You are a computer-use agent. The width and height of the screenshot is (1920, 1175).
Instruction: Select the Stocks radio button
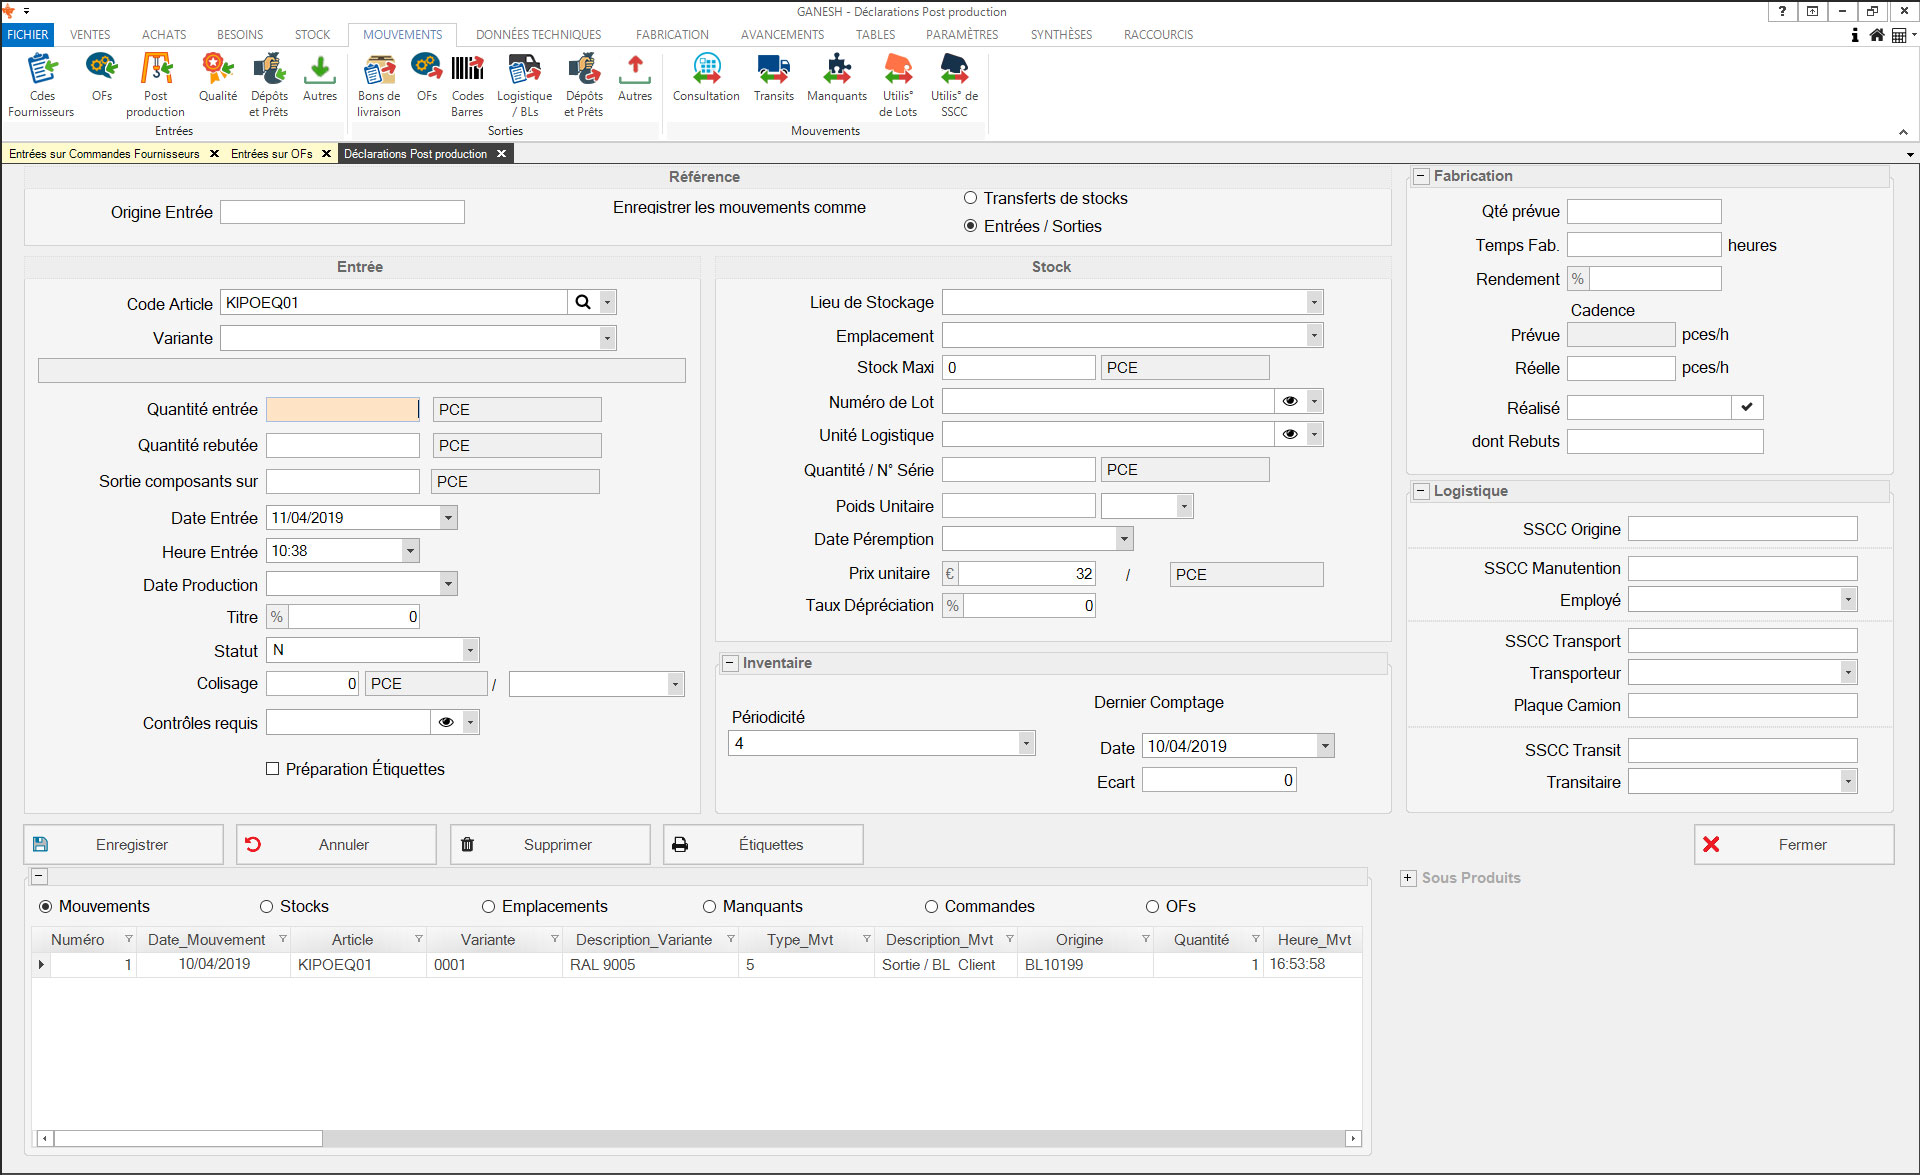tap(267, 907)
